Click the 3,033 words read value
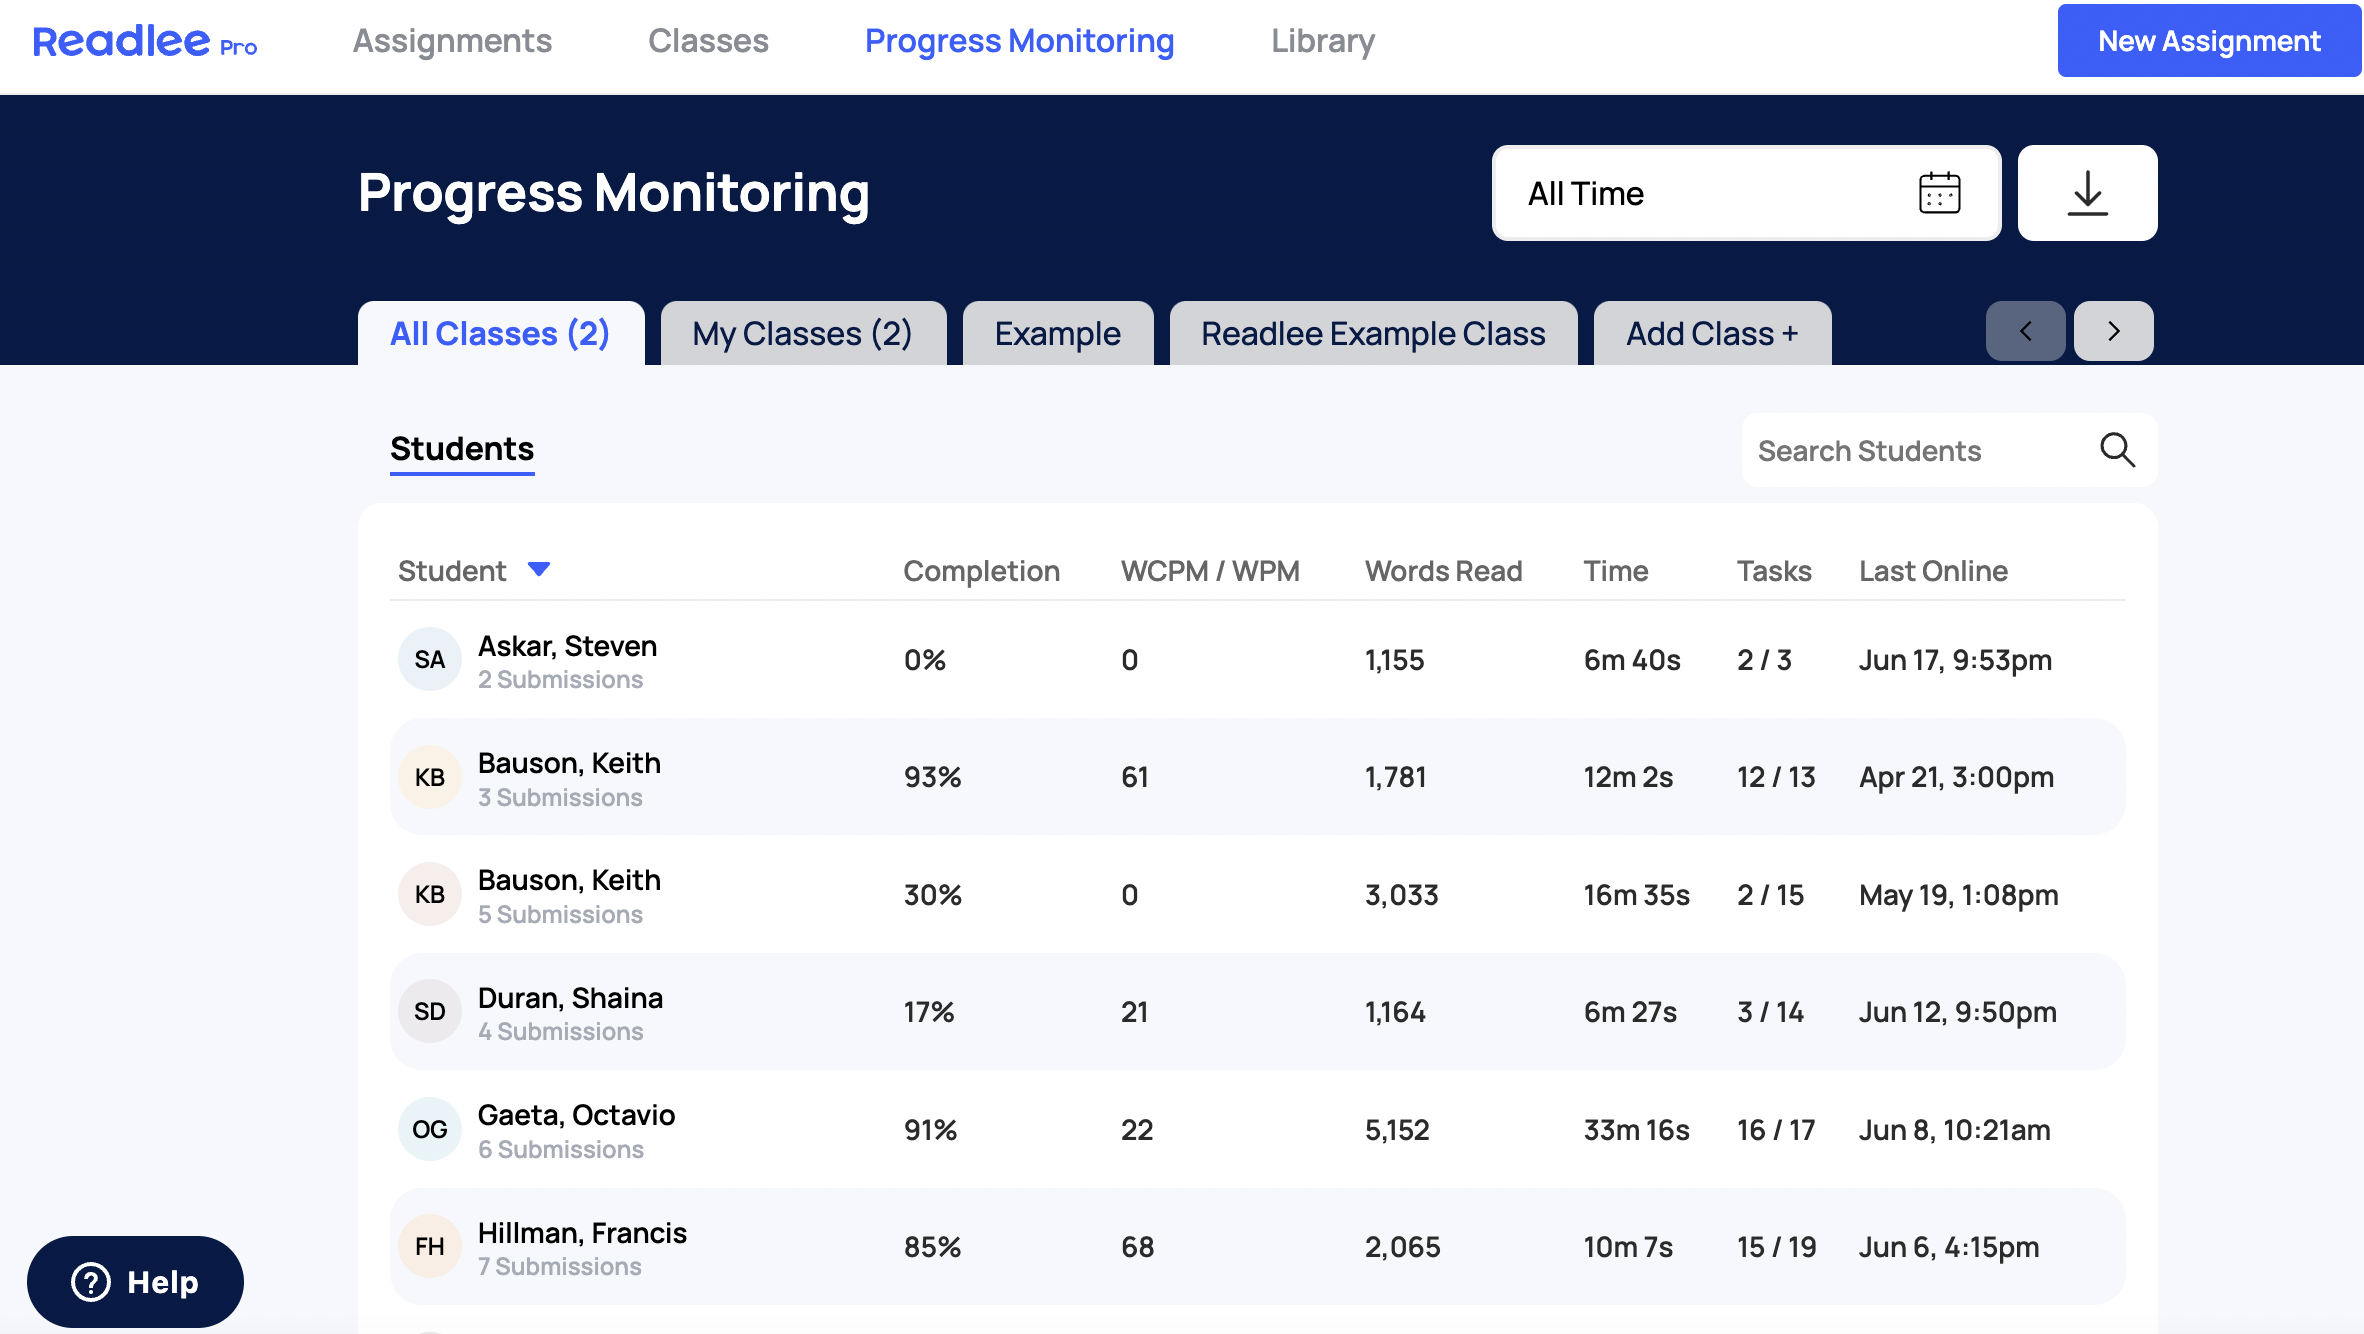The height and width of the screenshot is (1334, 2364). pos(1401,895)
